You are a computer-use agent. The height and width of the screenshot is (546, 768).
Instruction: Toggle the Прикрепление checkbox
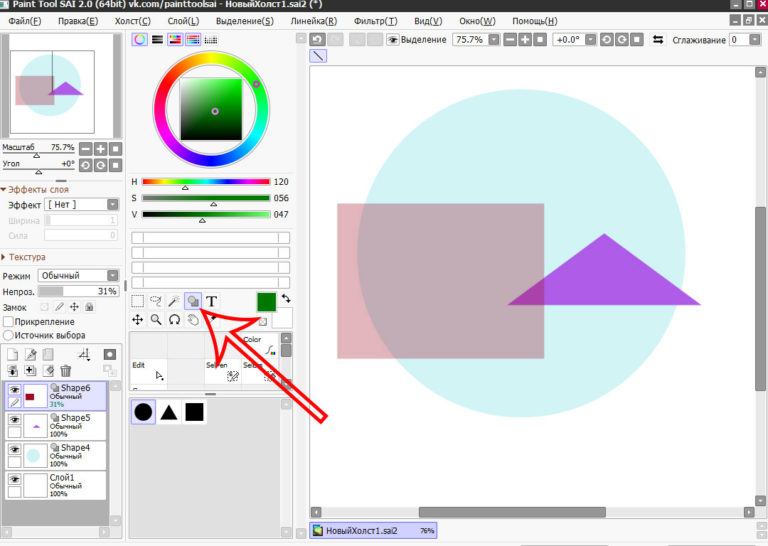9,322
